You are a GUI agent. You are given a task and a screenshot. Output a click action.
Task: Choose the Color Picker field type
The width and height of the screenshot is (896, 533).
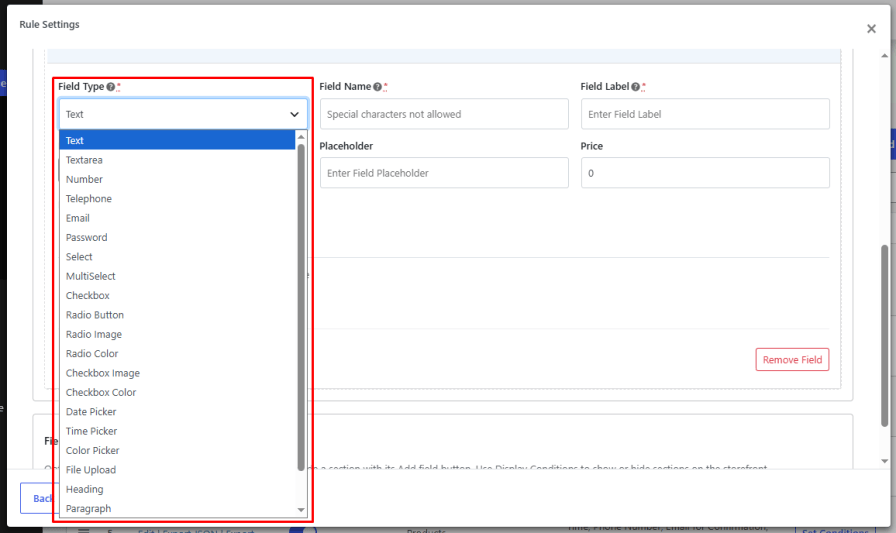click(177, 451)
